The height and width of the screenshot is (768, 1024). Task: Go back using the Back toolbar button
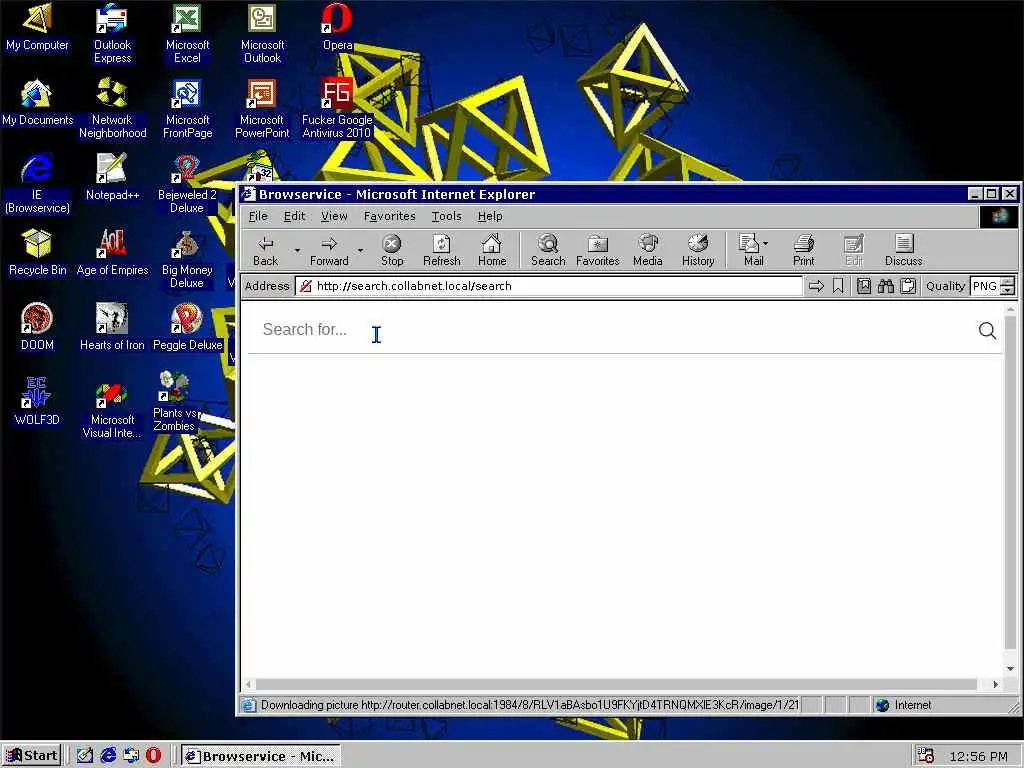265,251
